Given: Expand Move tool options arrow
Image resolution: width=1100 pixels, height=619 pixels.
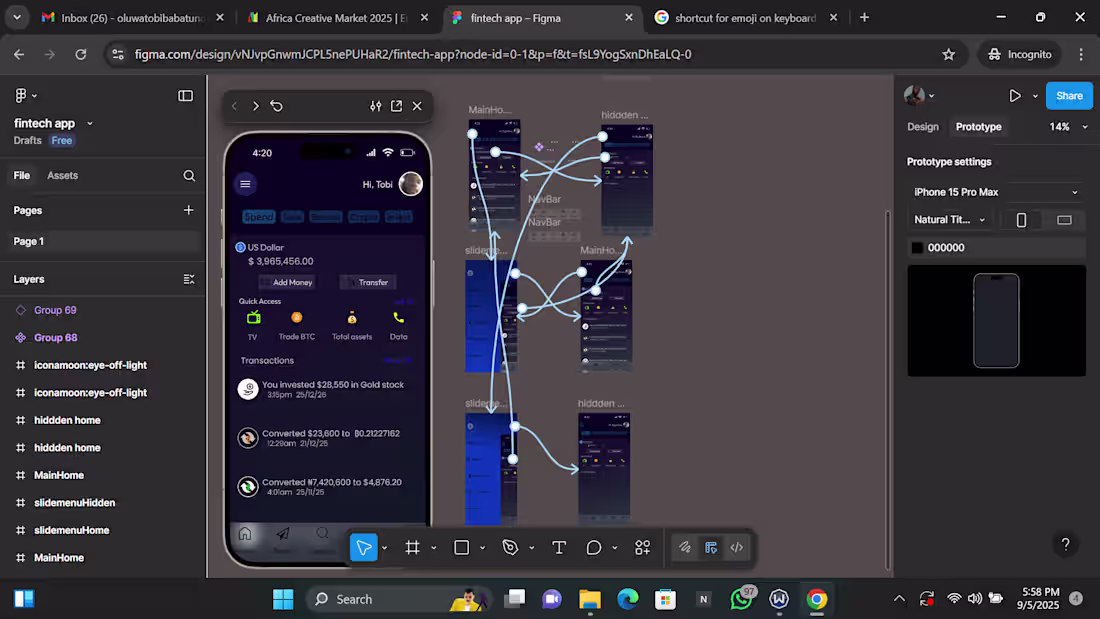Looking at the screenshot, I should pos(384,548).
